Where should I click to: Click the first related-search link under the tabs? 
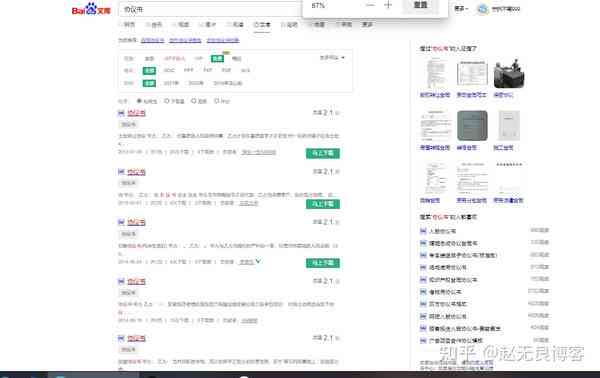click(x=152, y=40)
